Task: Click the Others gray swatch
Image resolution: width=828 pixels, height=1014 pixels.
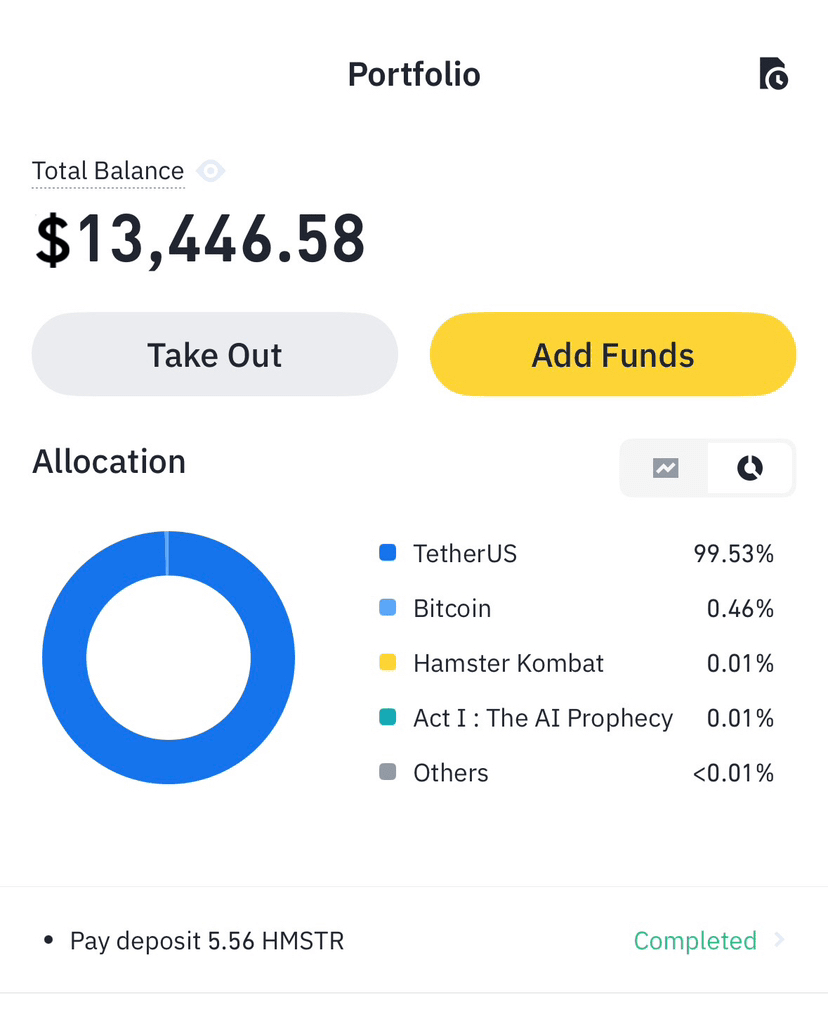Action: click(x=388, y=773)
